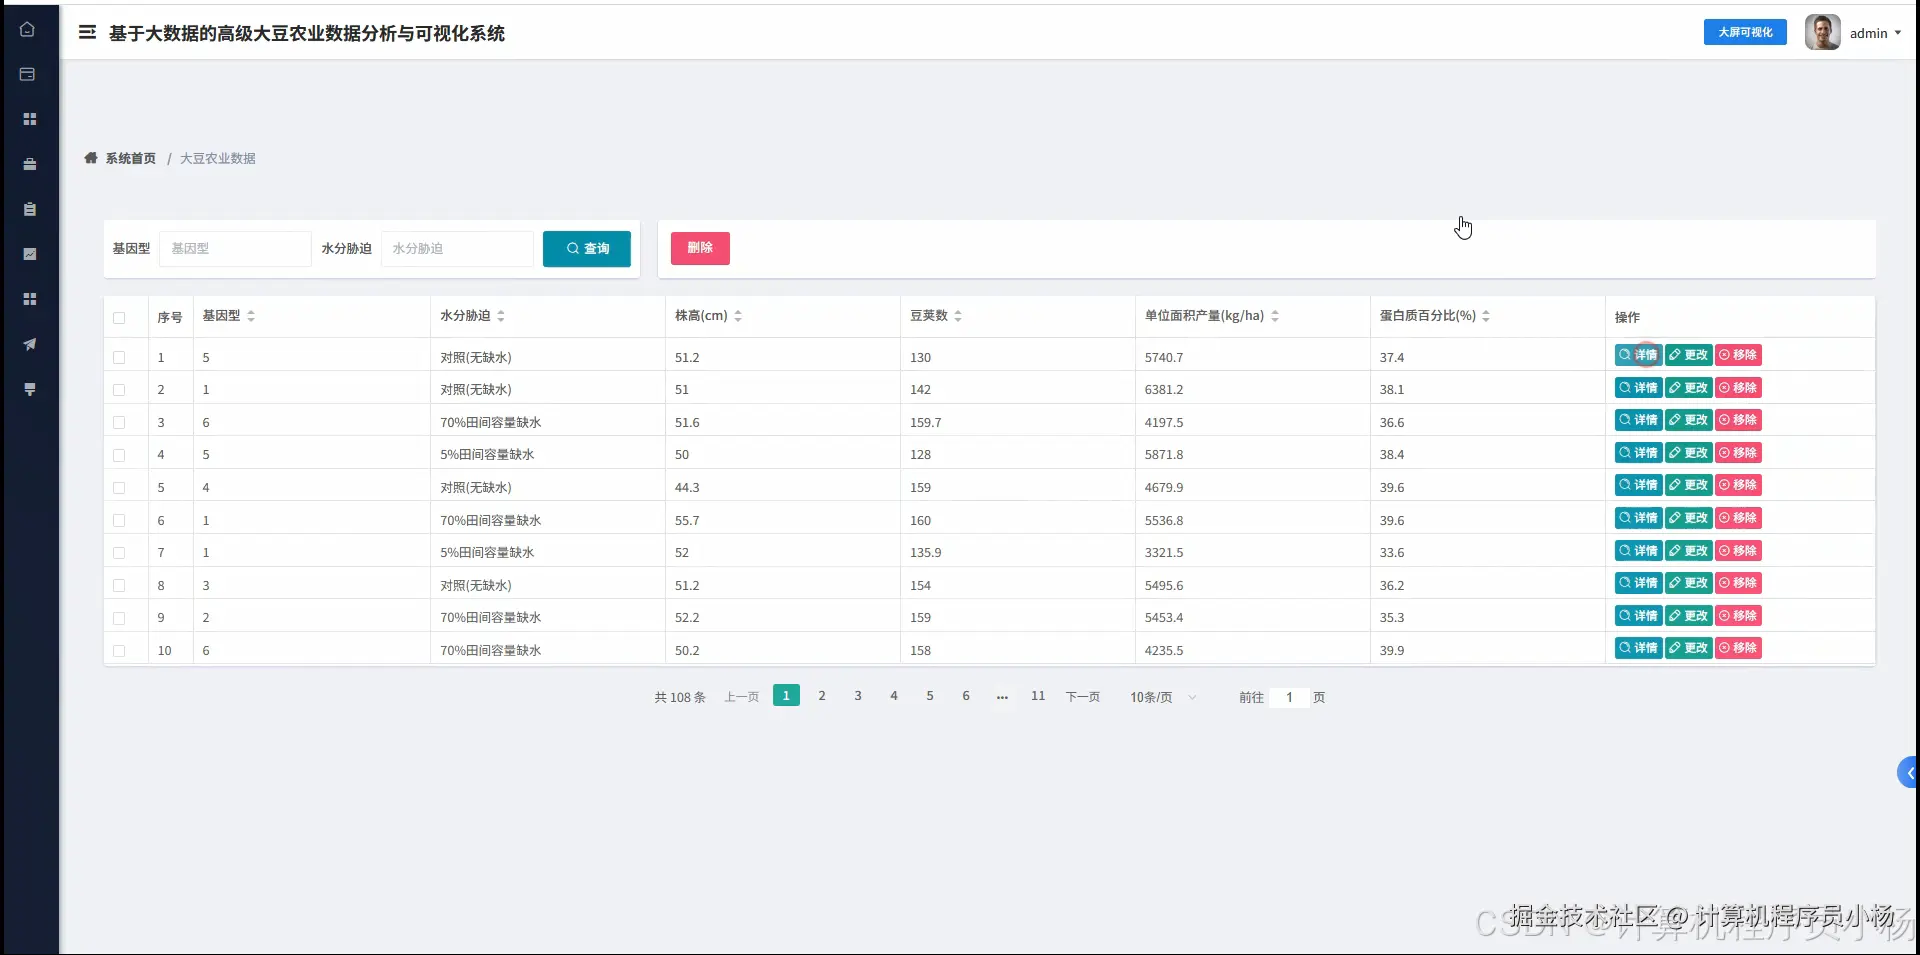The image size is (1920, 955).
Task: Sort by 单位面积产量(kg/ha) column arrows
Action: 1275,316
